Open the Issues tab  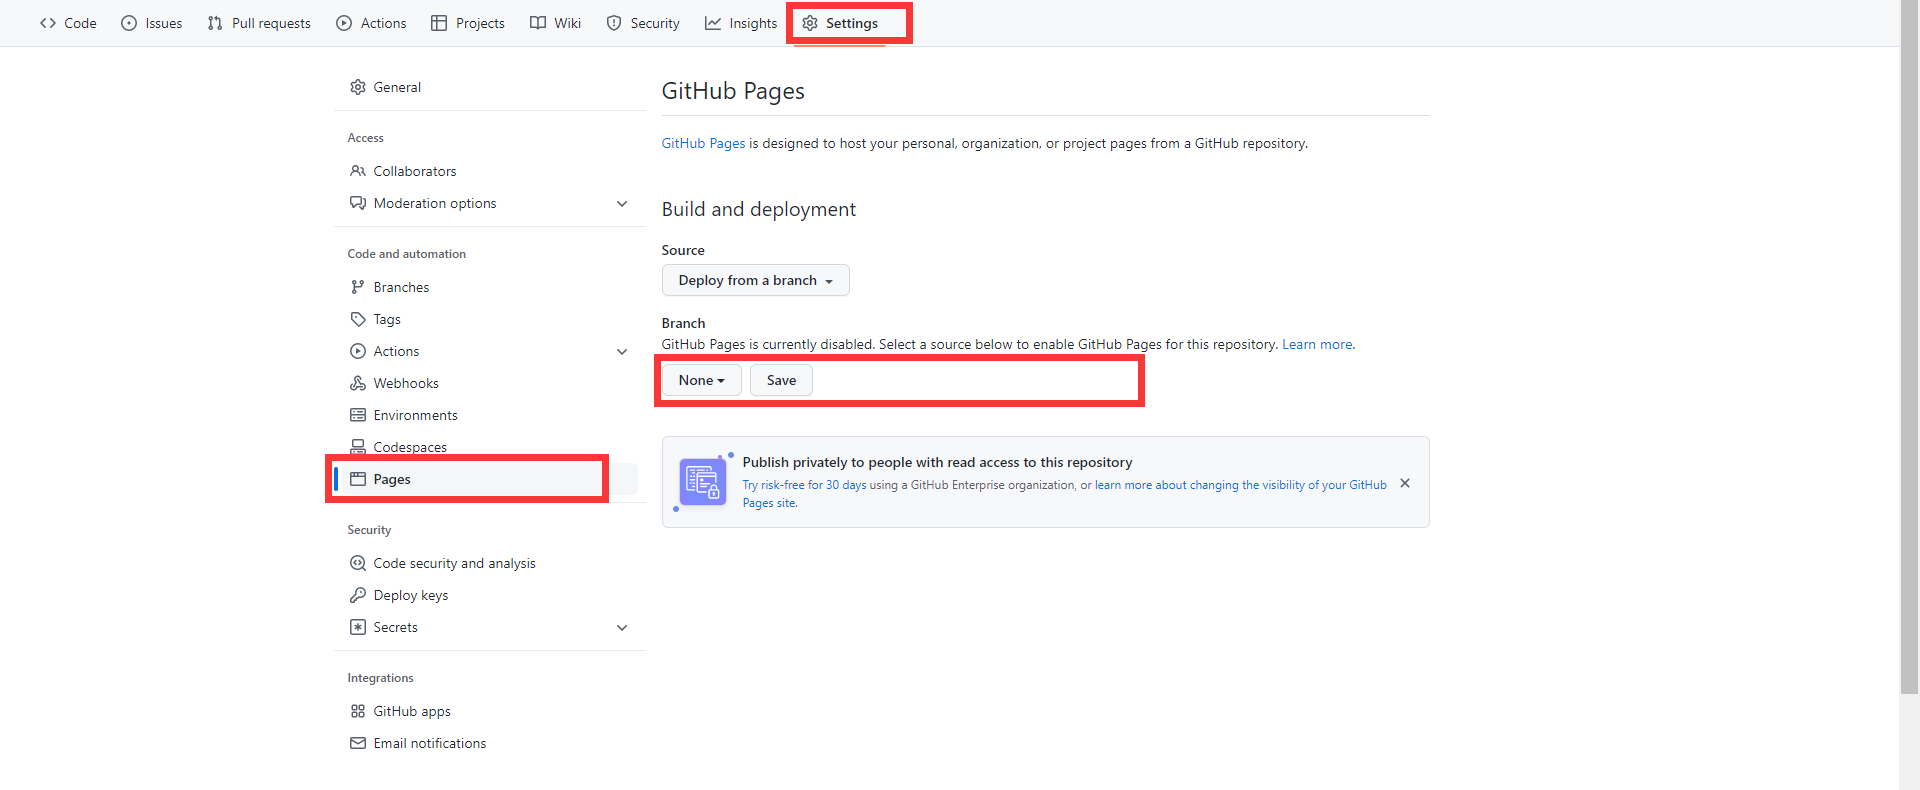pos(151,23)
